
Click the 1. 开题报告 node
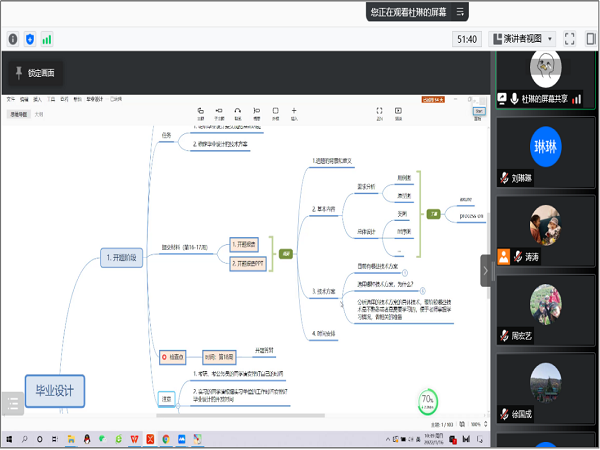click(x=243, y=243)
